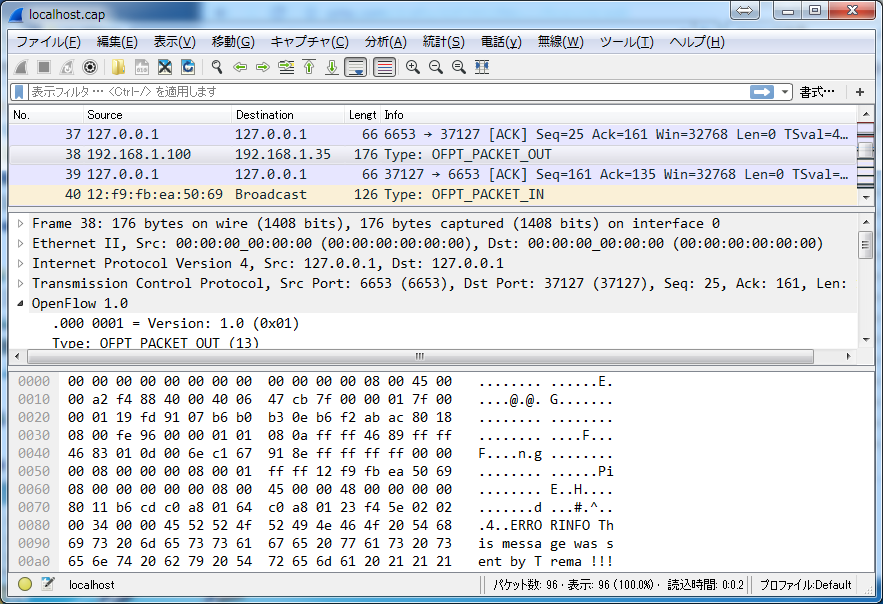883x604 pixels.
Task: Jump to last packet icon
Action: pos(332,68)
